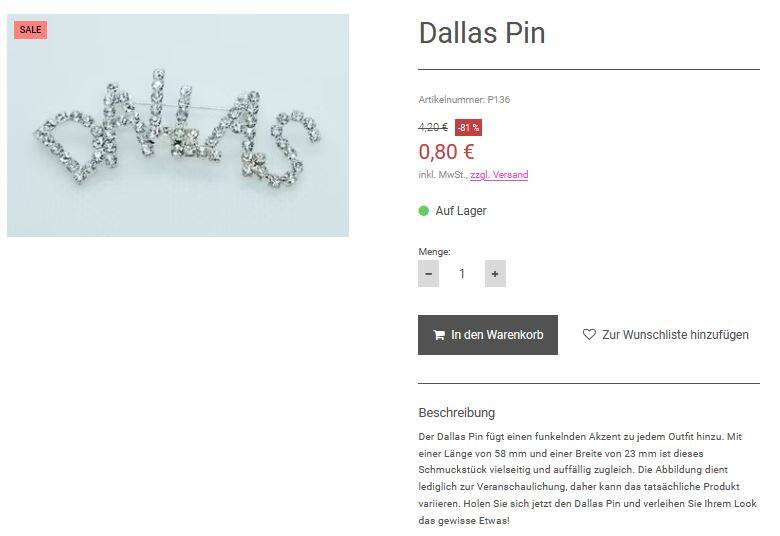Click the minus quantity button
The height and width of the screenshot is (536, 780).
[428, 273]
